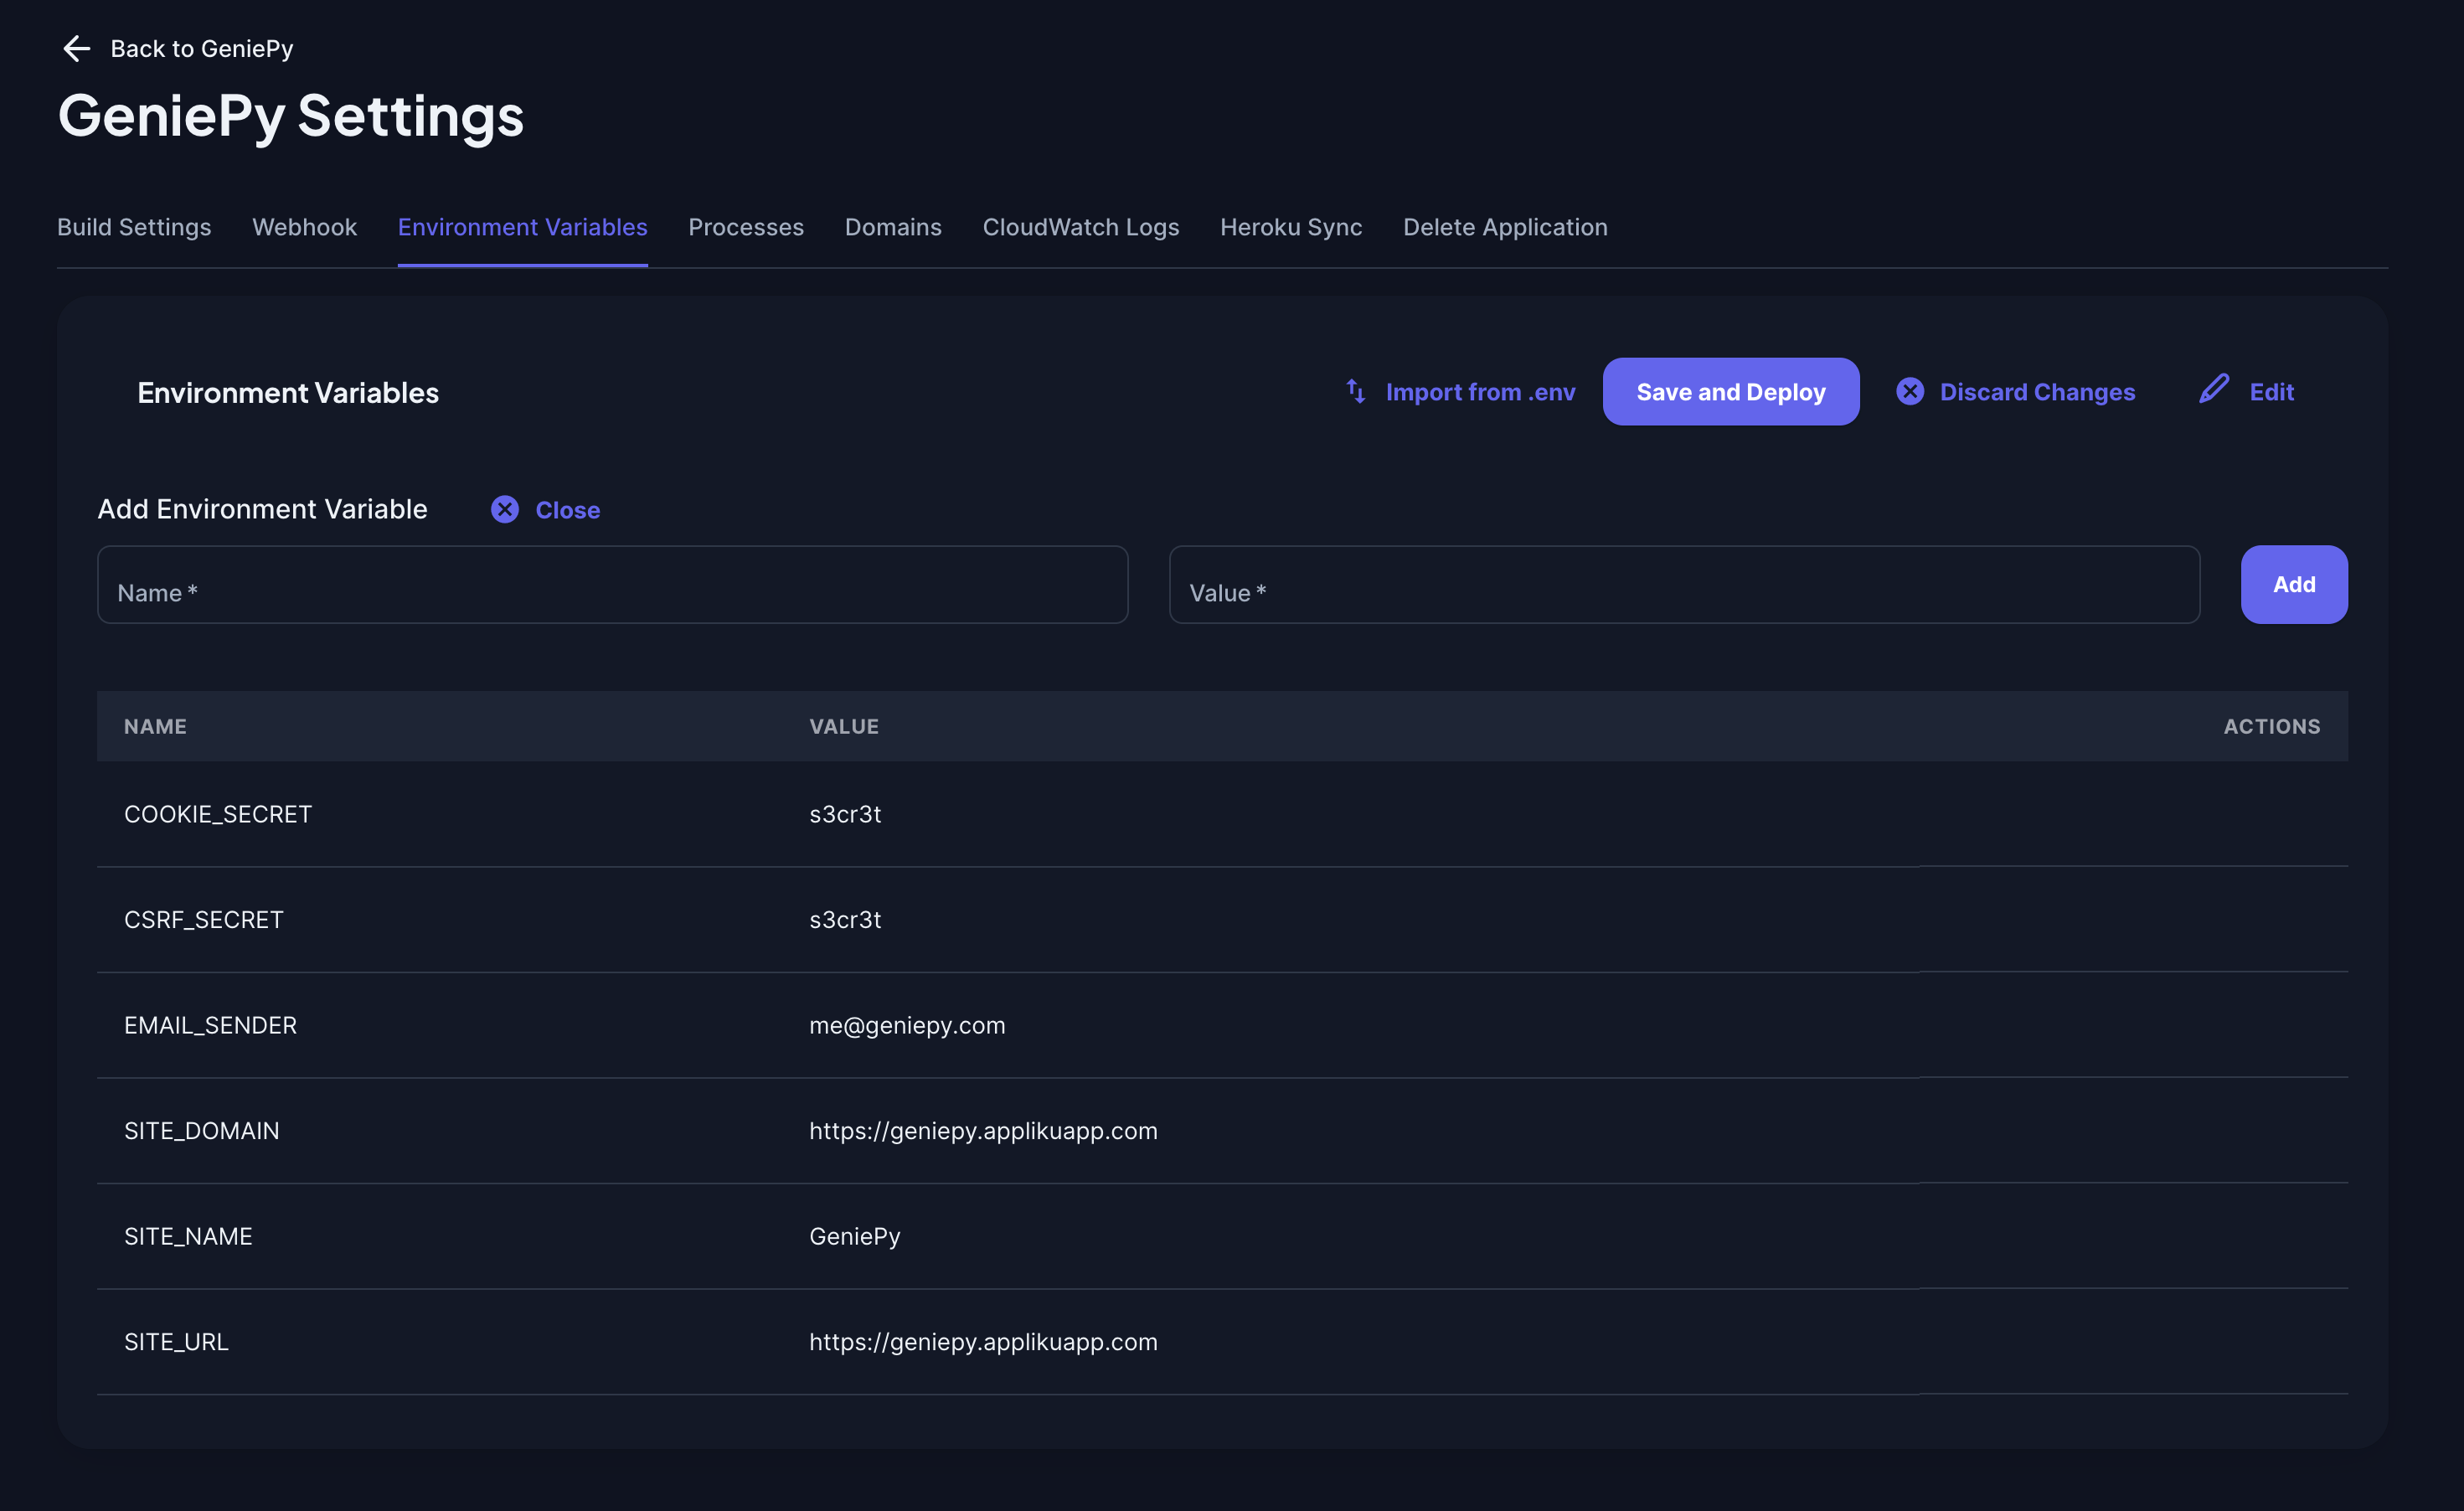This screenshot has width=2464, height=1511.
Task: Click the s3cr3t value of CSRF_SECRET
Action: pyautogui.click(x=845, y=920)
